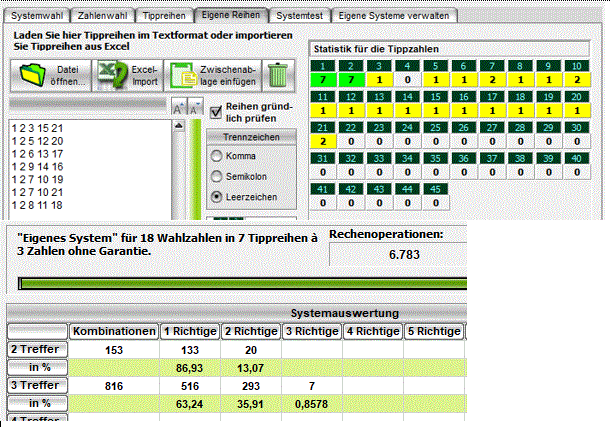Click cell value 0,8578 percent

pyautogui.click(x=311, y=404)
